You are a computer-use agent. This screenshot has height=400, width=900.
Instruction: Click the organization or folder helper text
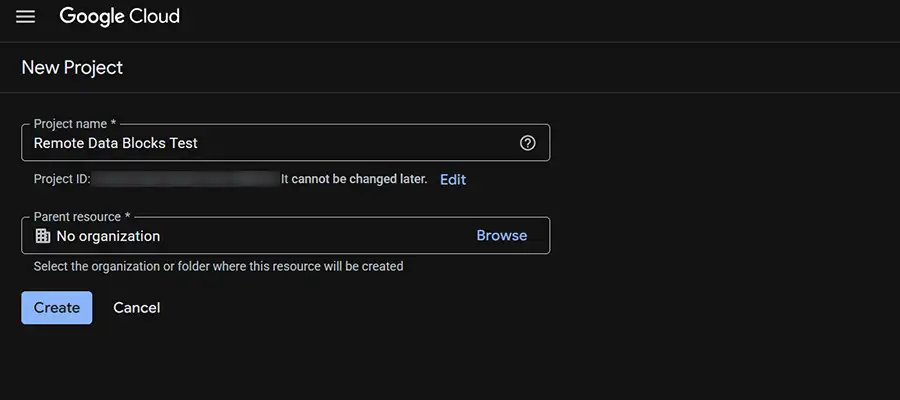(x=218, y=267)
